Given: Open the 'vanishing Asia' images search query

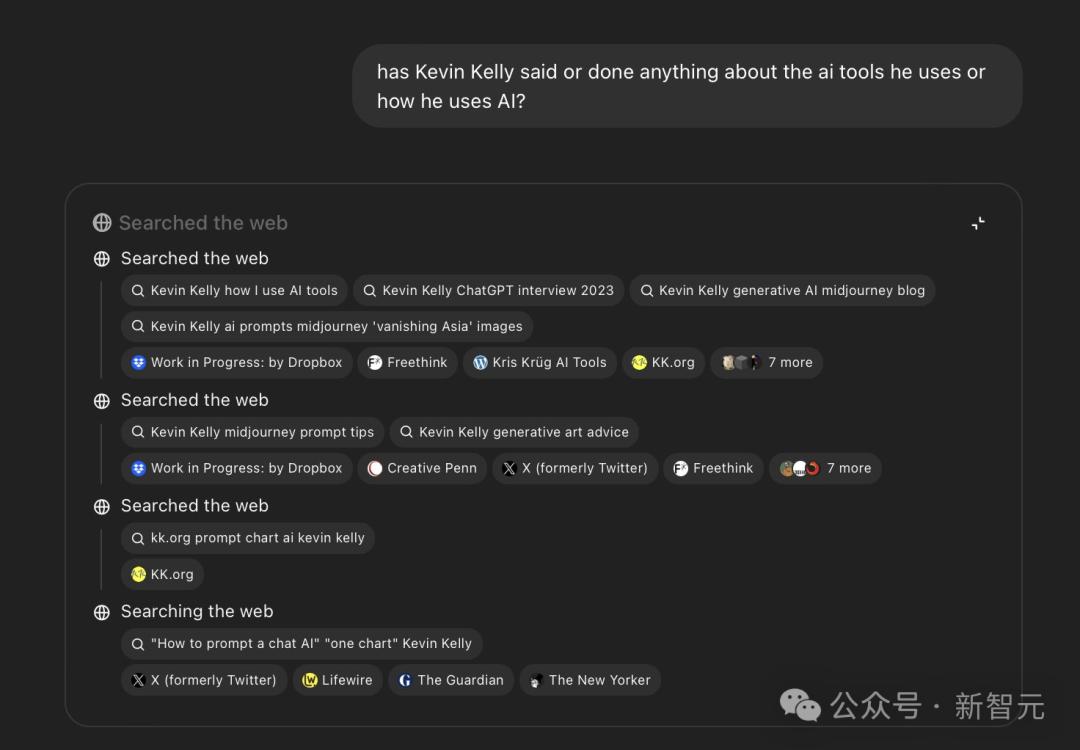Looking at the screenshot, I should pos(327,326).
